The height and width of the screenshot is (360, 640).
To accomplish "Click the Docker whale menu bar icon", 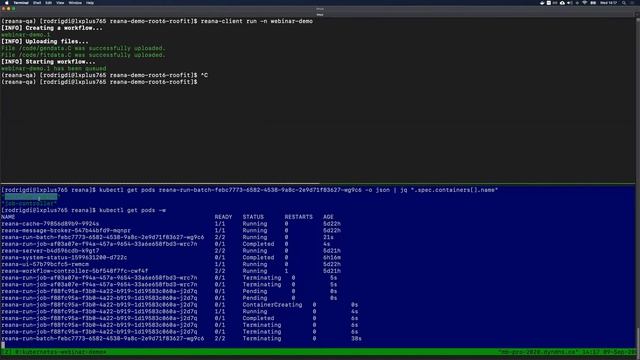I will 542,2.
